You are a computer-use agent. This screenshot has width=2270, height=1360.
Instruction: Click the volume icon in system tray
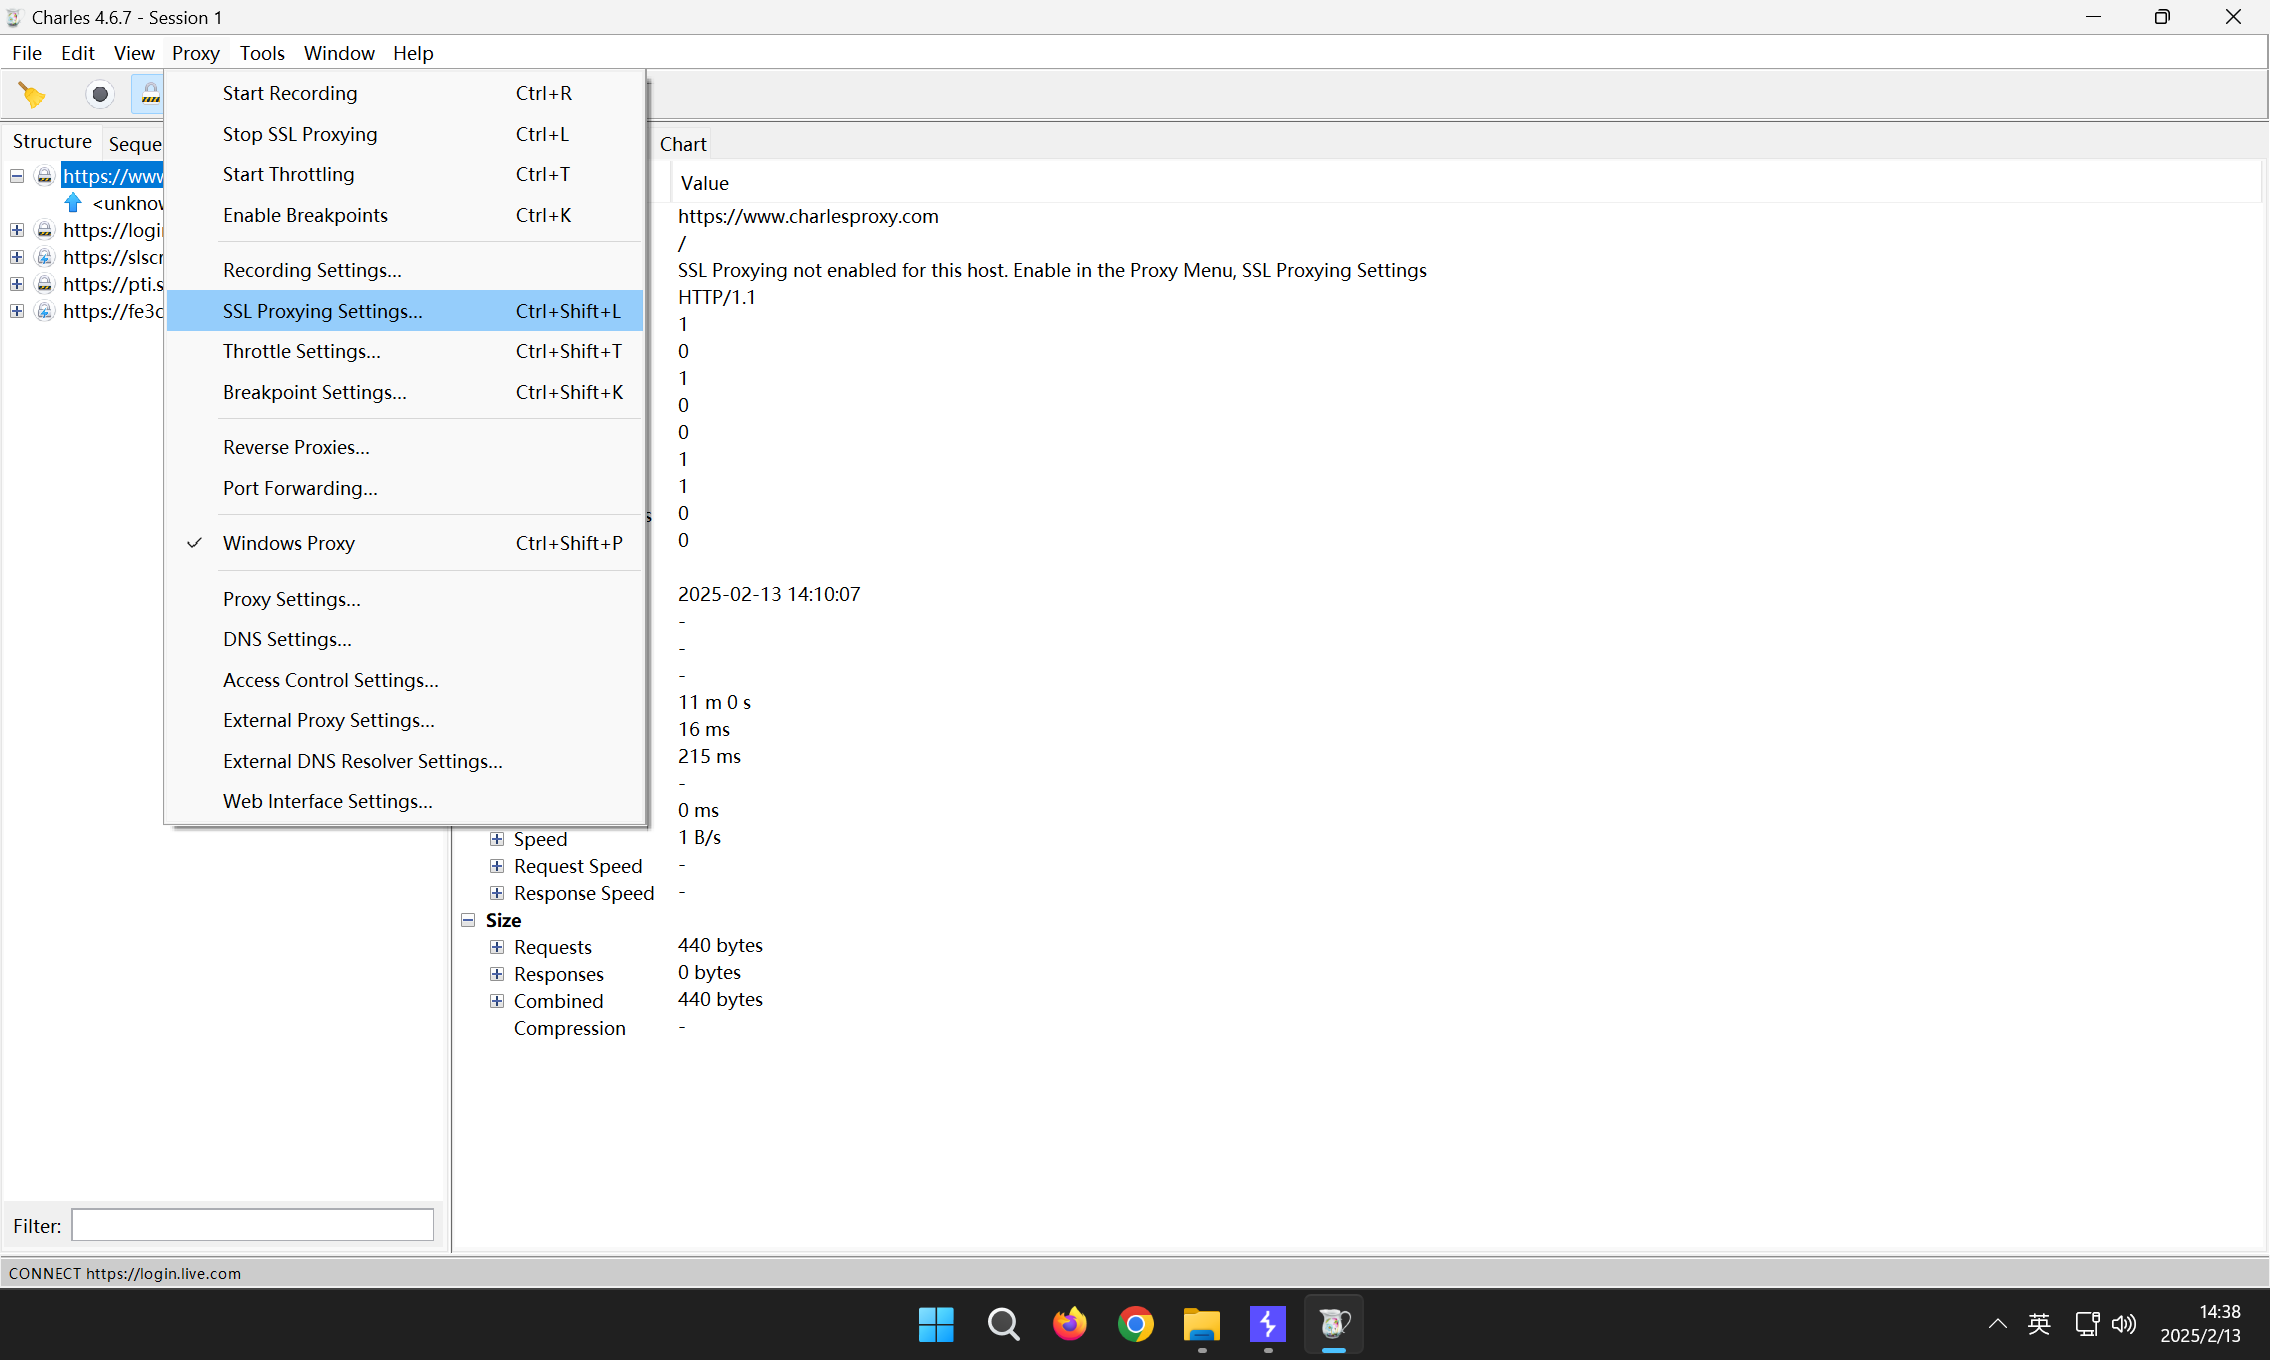(2123, 1324)
